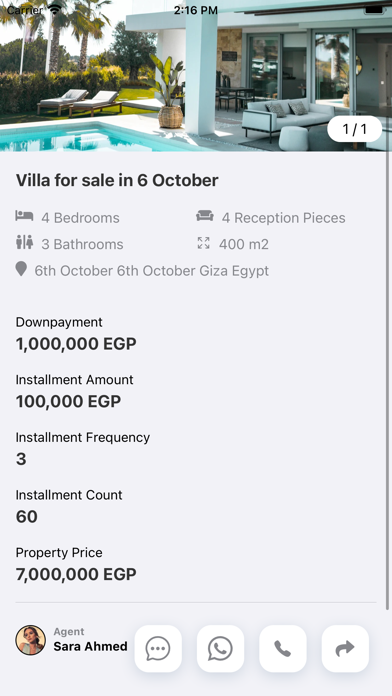392x696 pixels.
Task: Tap the 1 / 1 photo counter badge
Action: 355,129
